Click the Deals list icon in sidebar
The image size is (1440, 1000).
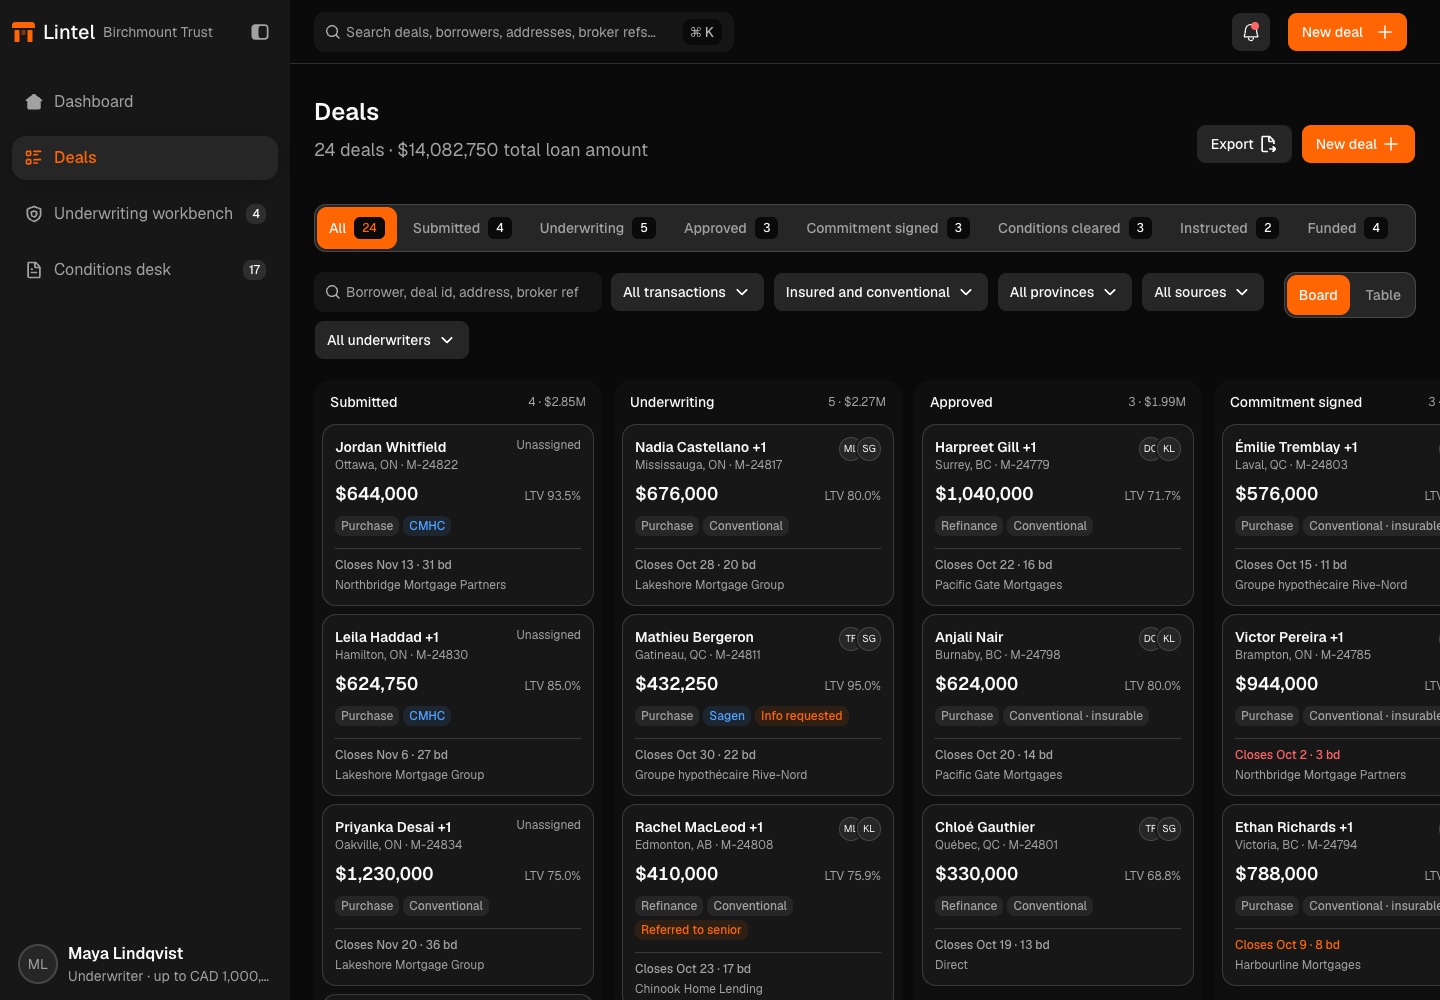[x=34, y=157]
